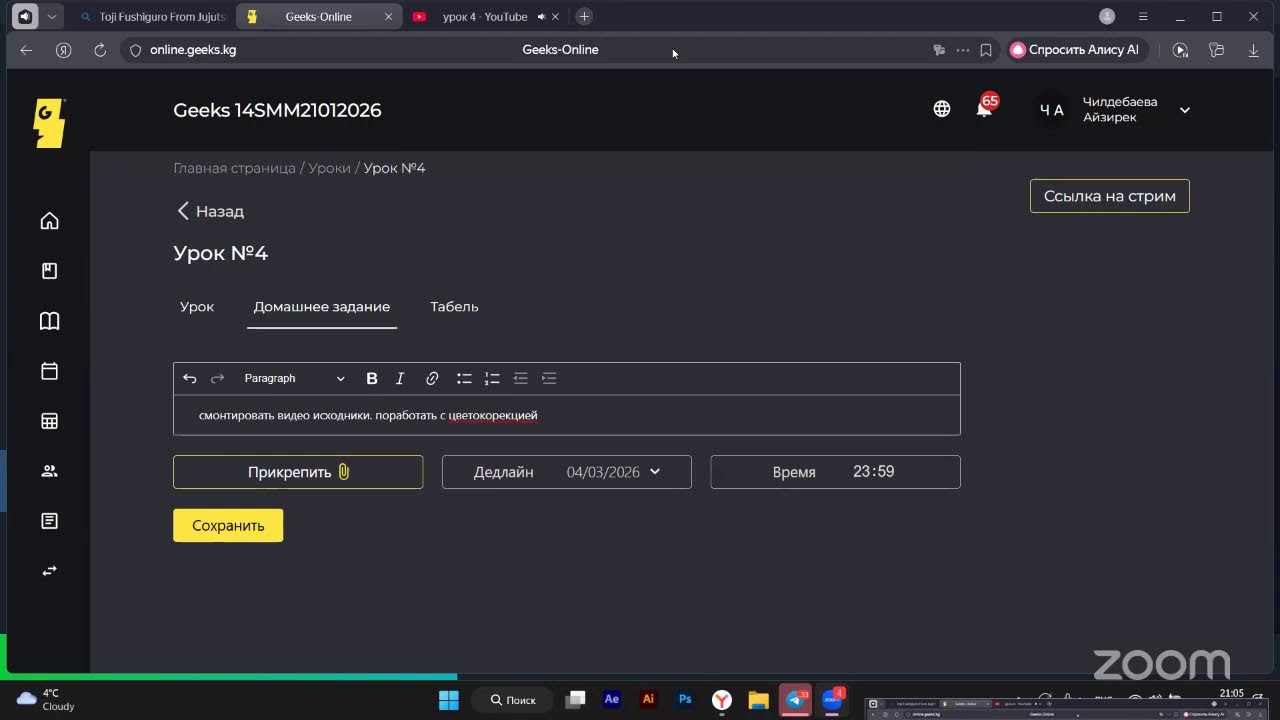The image size is (1280, 720).
Task: Switch to урок 4 - YouTube tab
Action: 484,16
